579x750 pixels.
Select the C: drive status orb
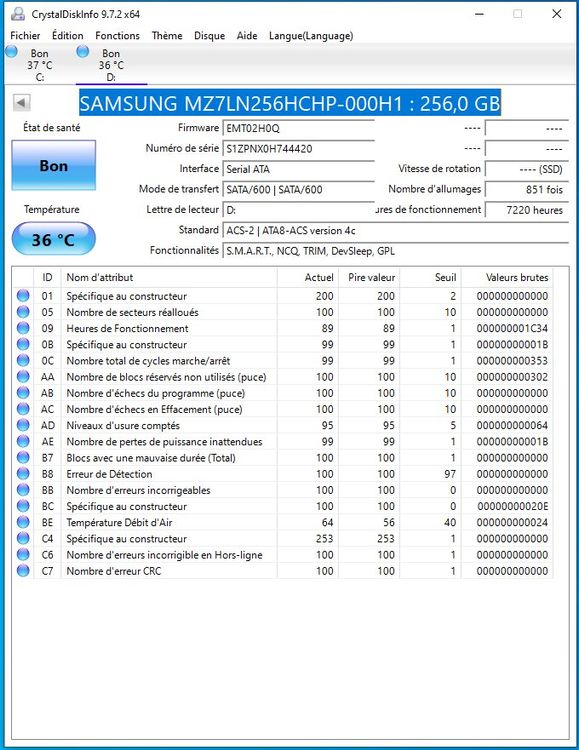pyautogui.click(x=11, y=51)
